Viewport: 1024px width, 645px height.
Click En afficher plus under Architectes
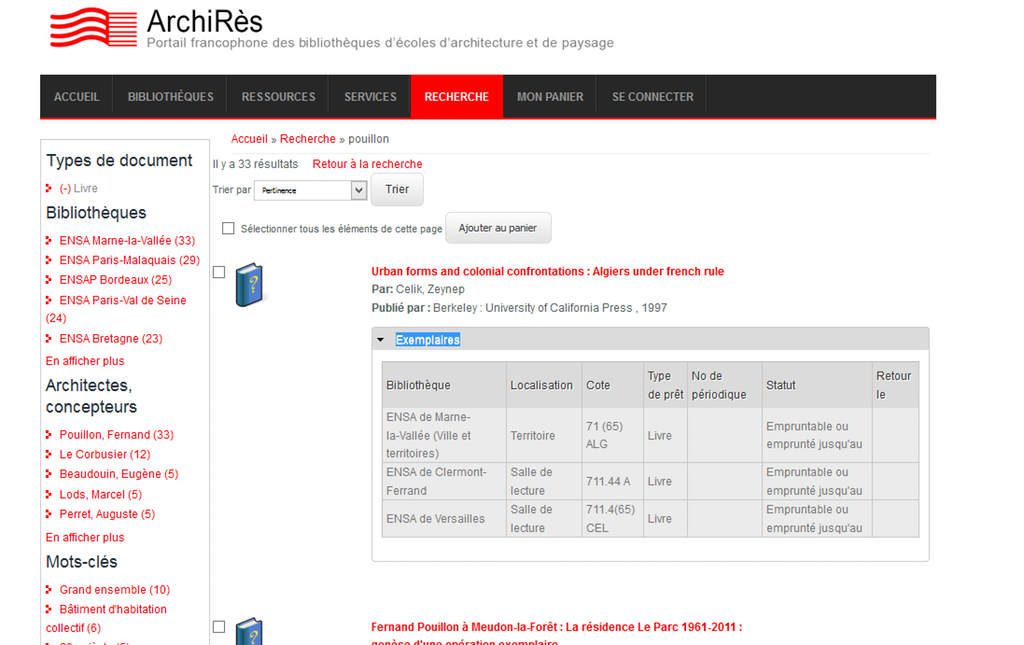pos(85,537)
